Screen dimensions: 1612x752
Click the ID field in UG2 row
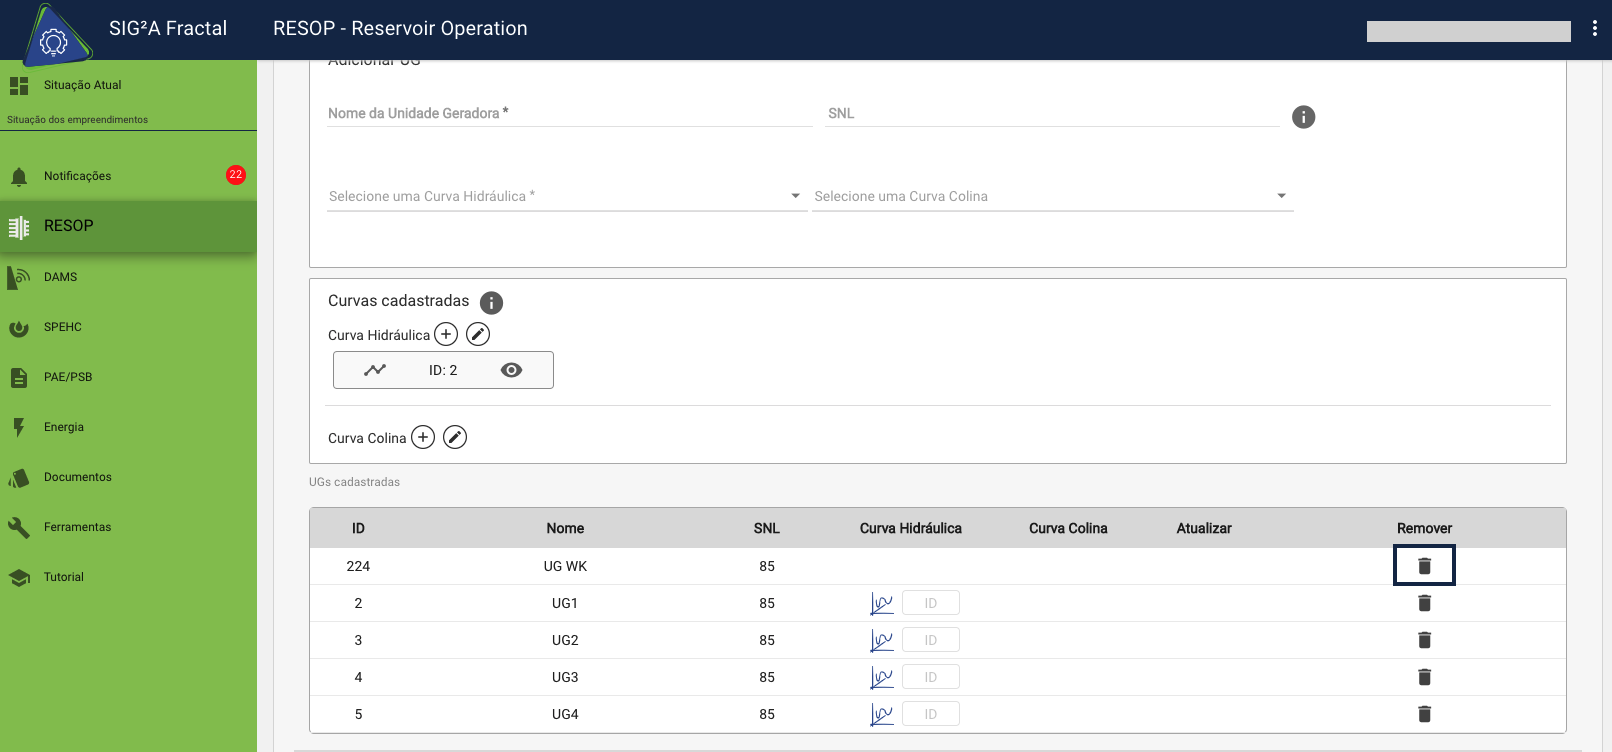click(930, 640)
